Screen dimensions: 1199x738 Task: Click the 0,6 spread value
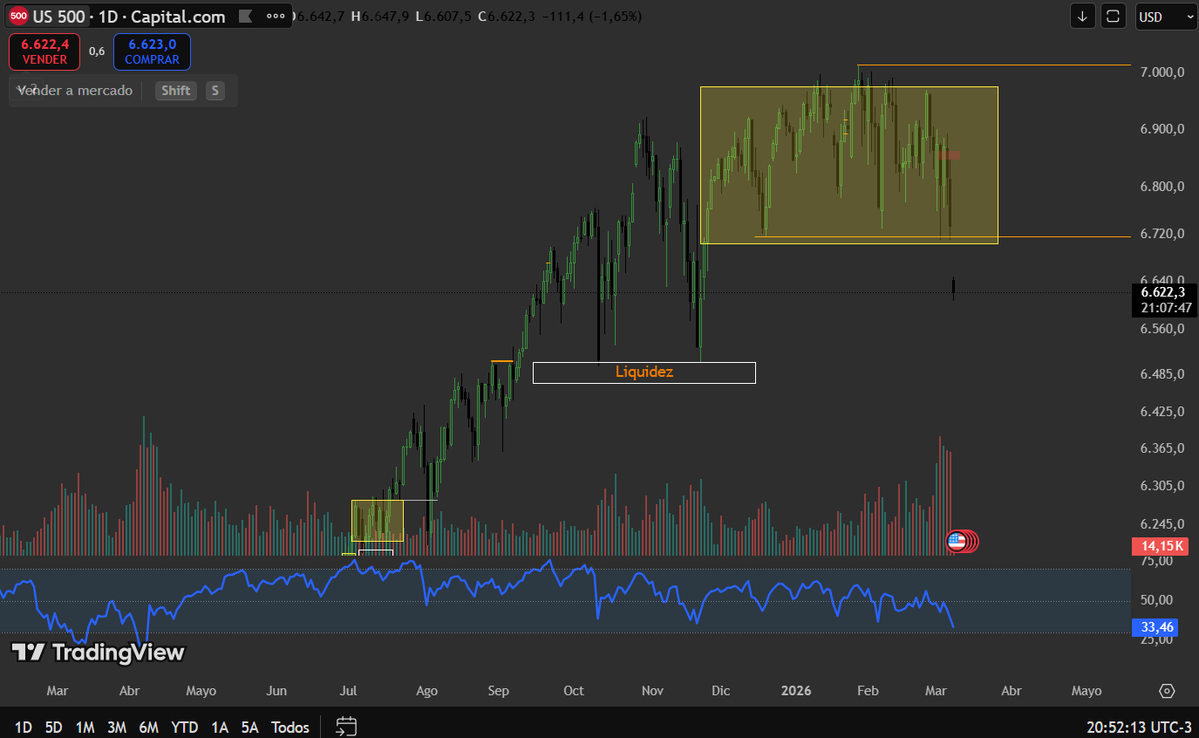(x=96, y=51)
